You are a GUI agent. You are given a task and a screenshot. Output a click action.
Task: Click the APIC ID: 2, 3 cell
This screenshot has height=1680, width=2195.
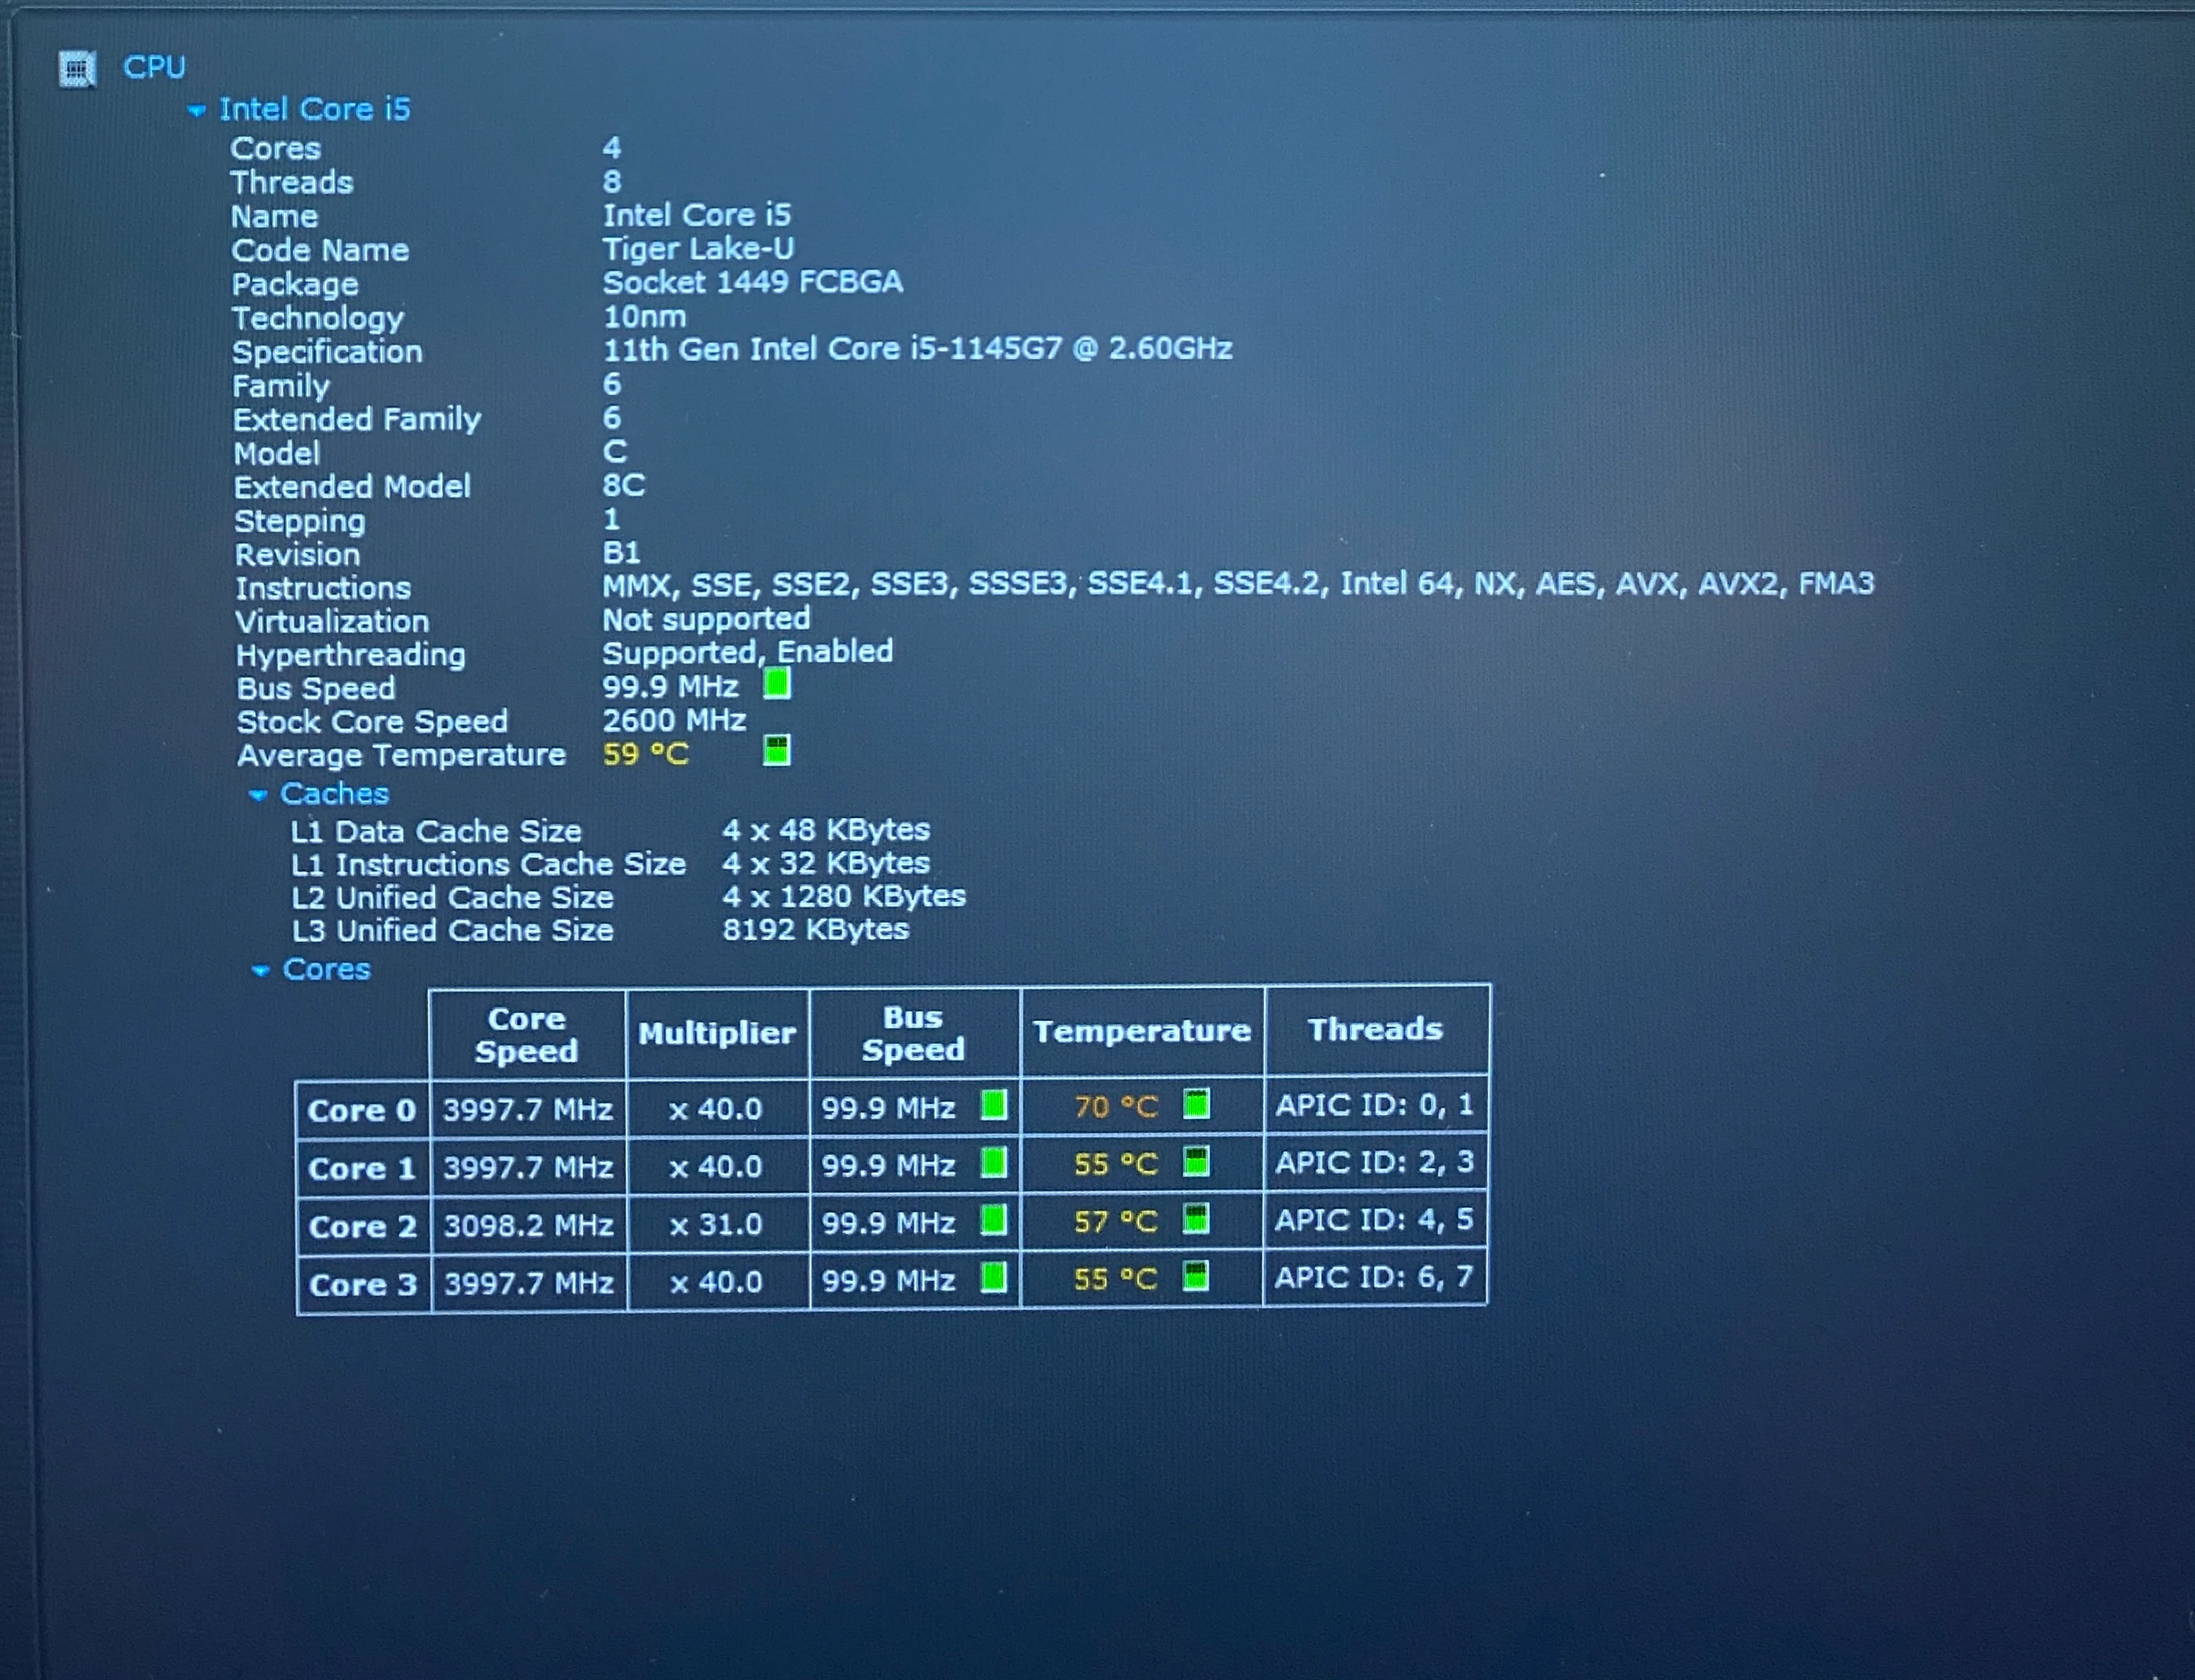(x=1375, y=1162)
